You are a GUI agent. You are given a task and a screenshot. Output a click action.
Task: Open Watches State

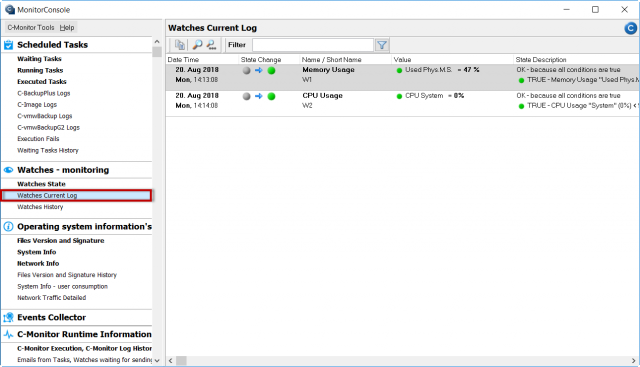41,184
